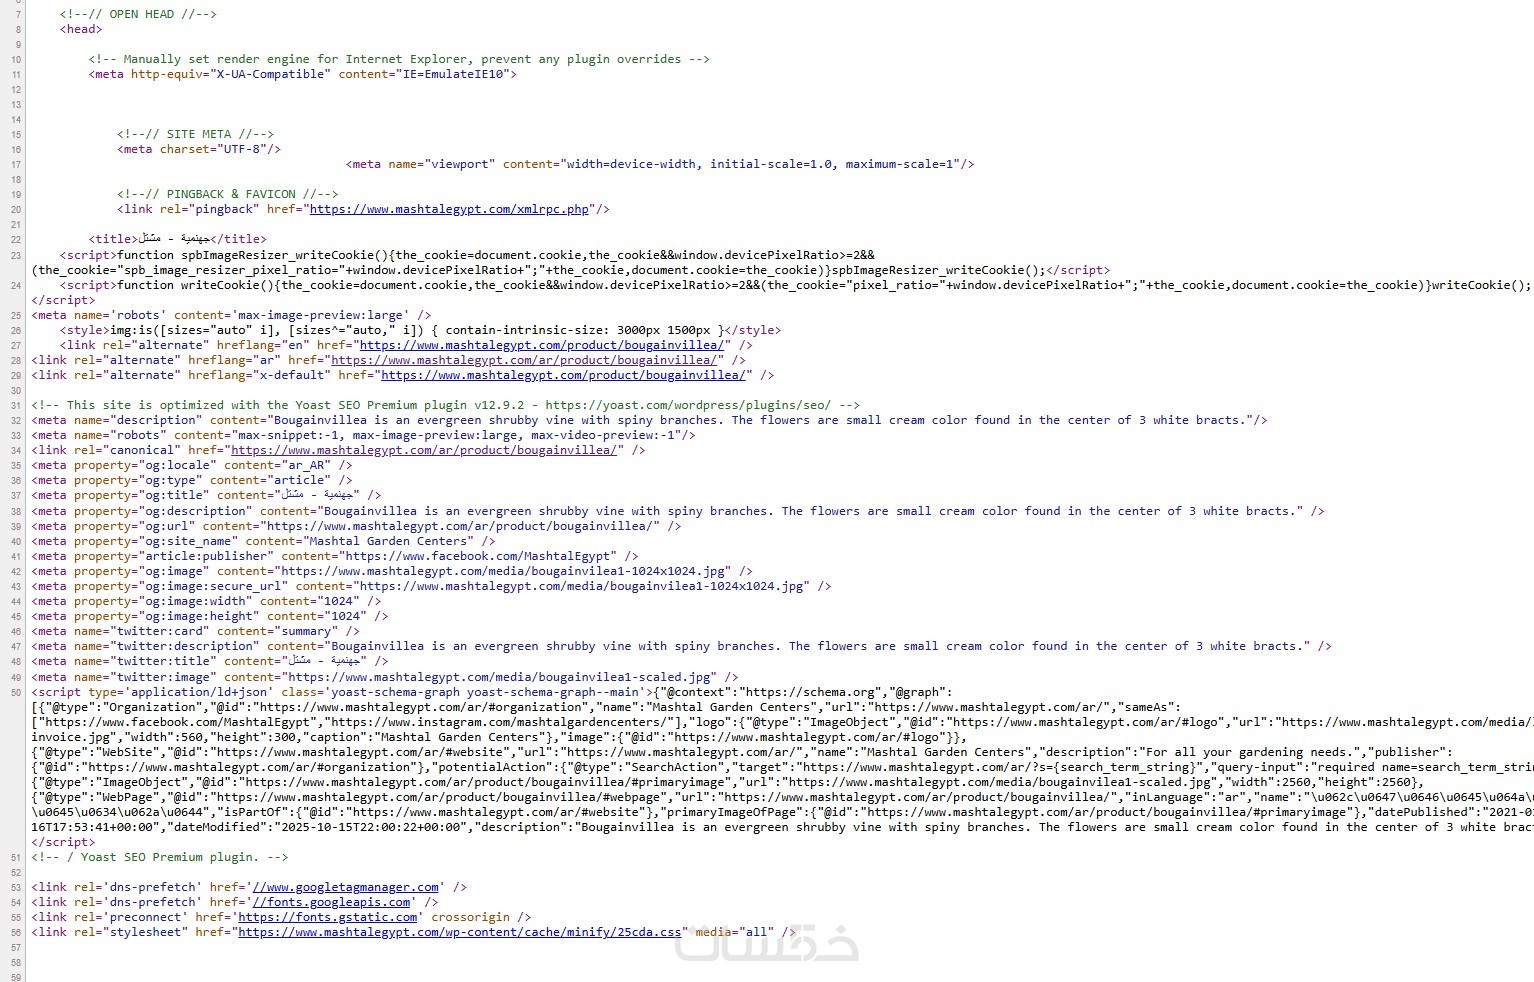Select the og:image:width 1024 line
Image resolution: width=1534 pixels, height=982 pixels.
pyautogui.click(x=206, y=601)
